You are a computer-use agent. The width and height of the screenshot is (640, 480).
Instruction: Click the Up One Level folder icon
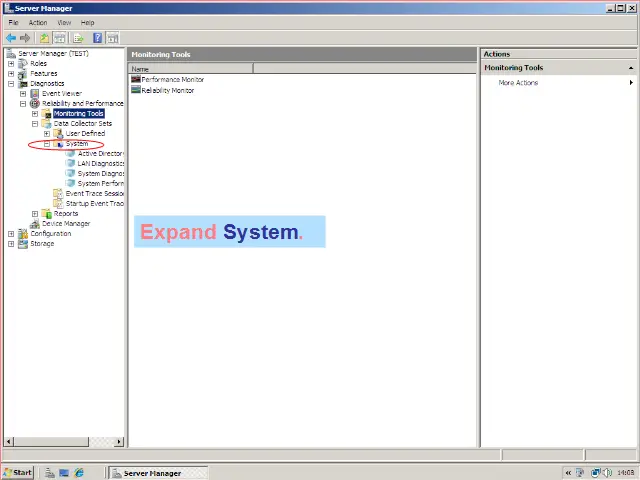(x=44, y=38)
